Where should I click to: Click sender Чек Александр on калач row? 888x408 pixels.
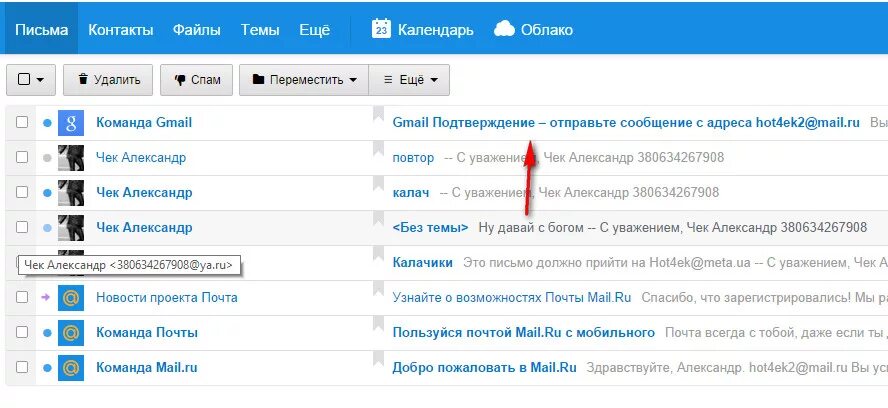(x=144, y=193)
